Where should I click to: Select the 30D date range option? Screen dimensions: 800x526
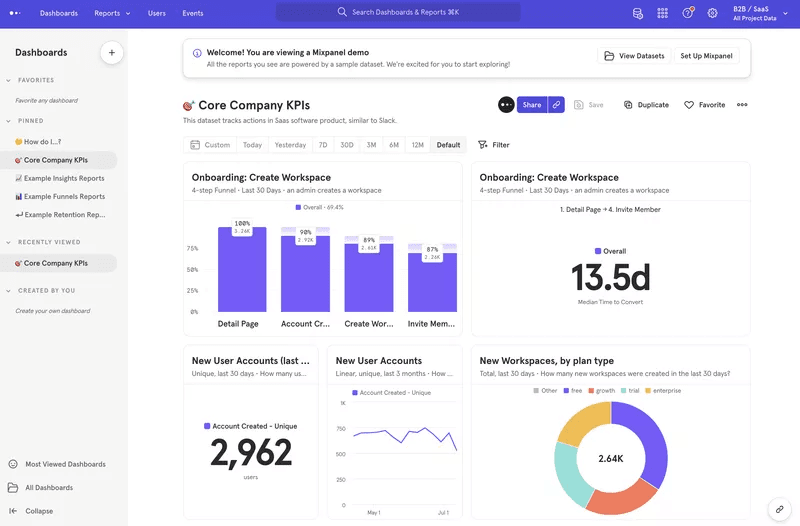[x=346, y=145]
